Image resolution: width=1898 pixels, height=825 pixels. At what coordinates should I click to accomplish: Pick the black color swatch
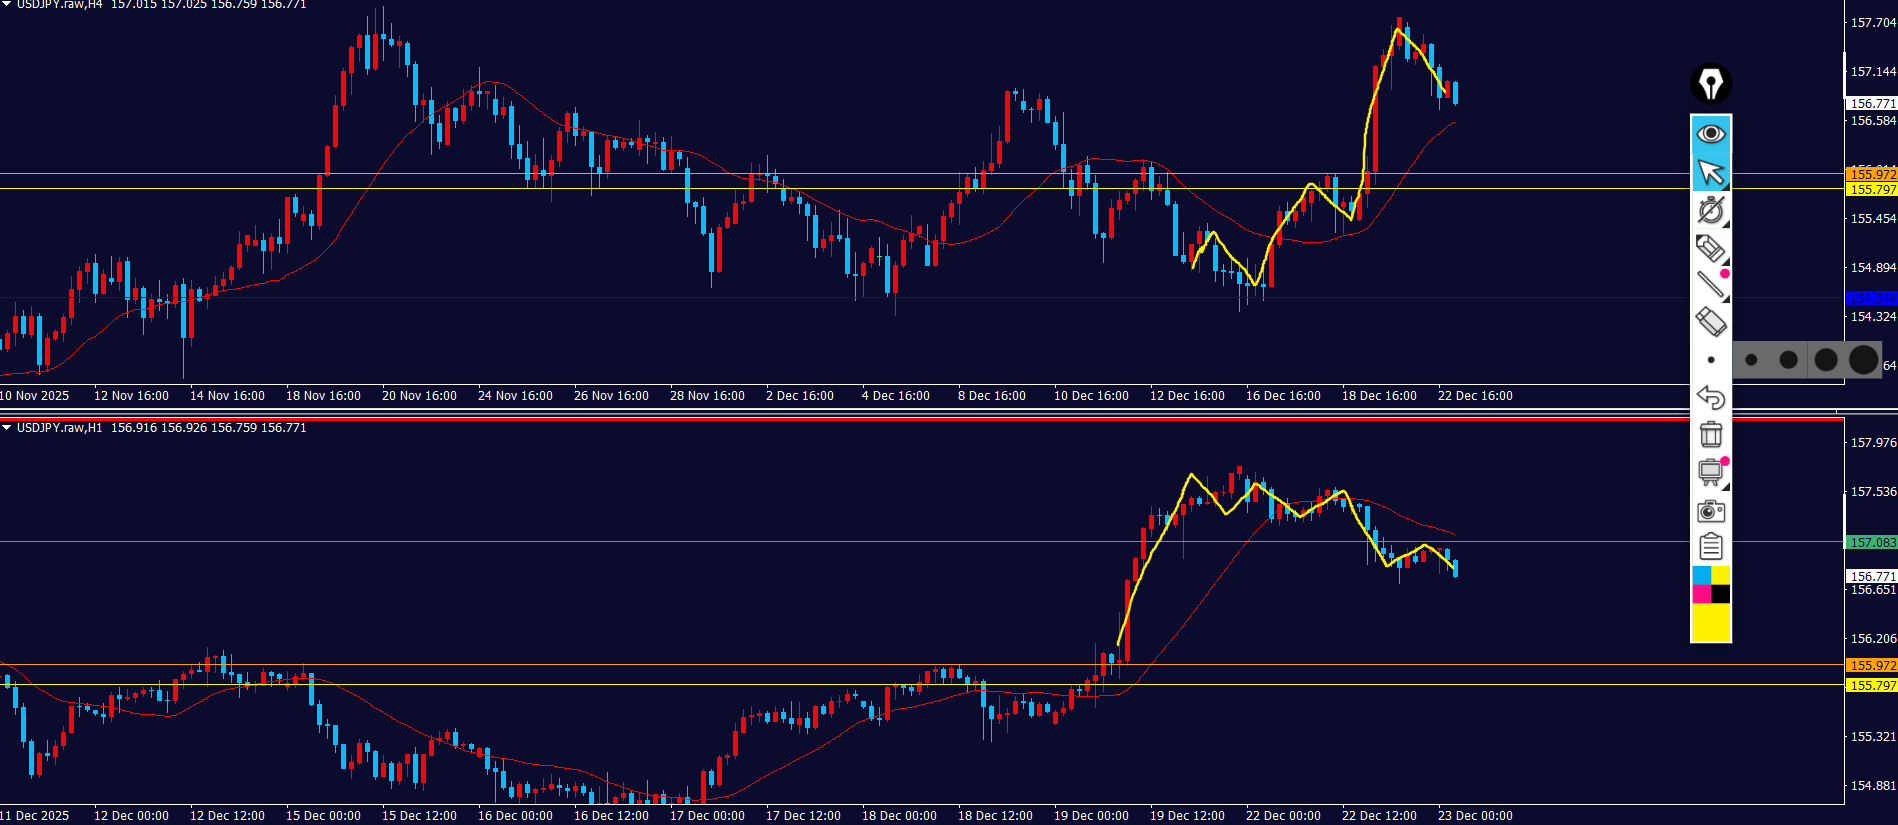(x=1720, y=594)
